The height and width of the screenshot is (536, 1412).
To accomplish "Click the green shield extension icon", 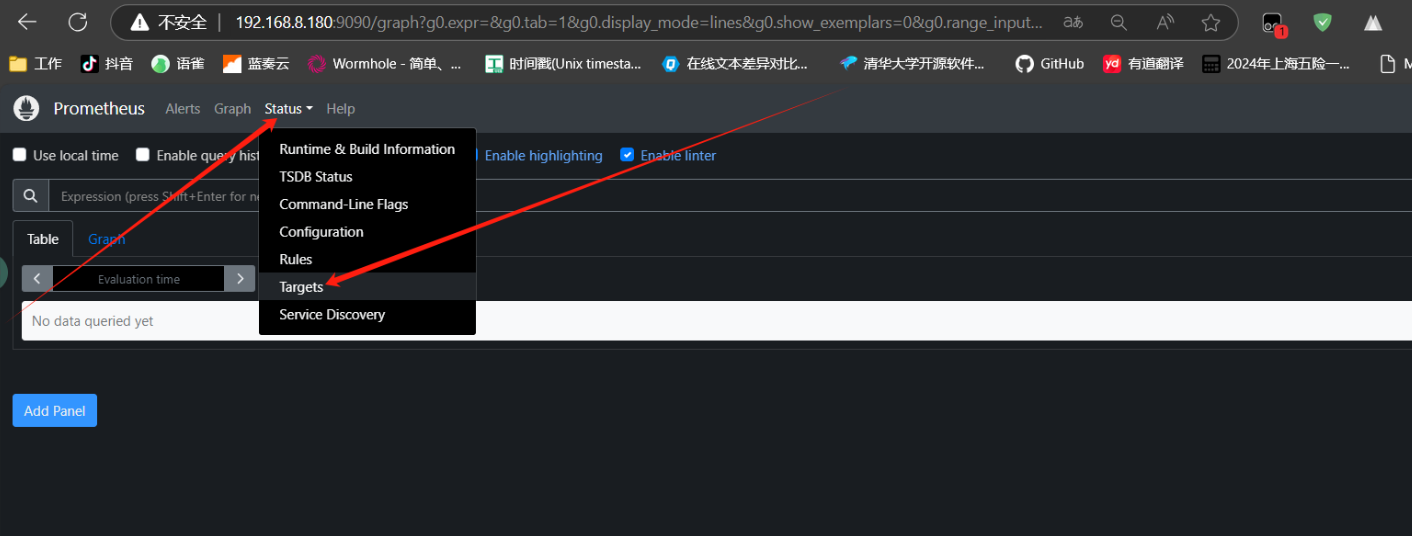I will click(x=1323, y=22).
